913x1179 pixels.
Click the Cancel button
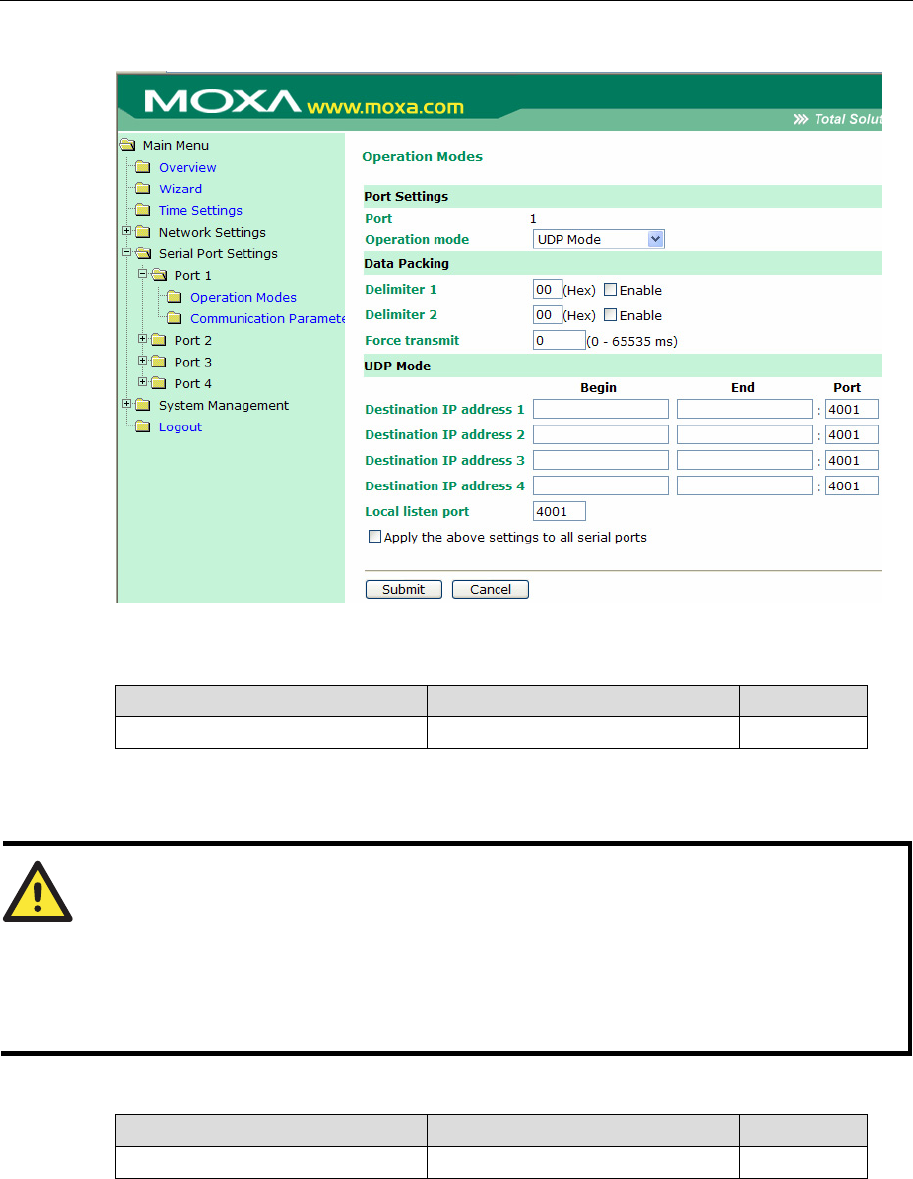pos(490,590)
